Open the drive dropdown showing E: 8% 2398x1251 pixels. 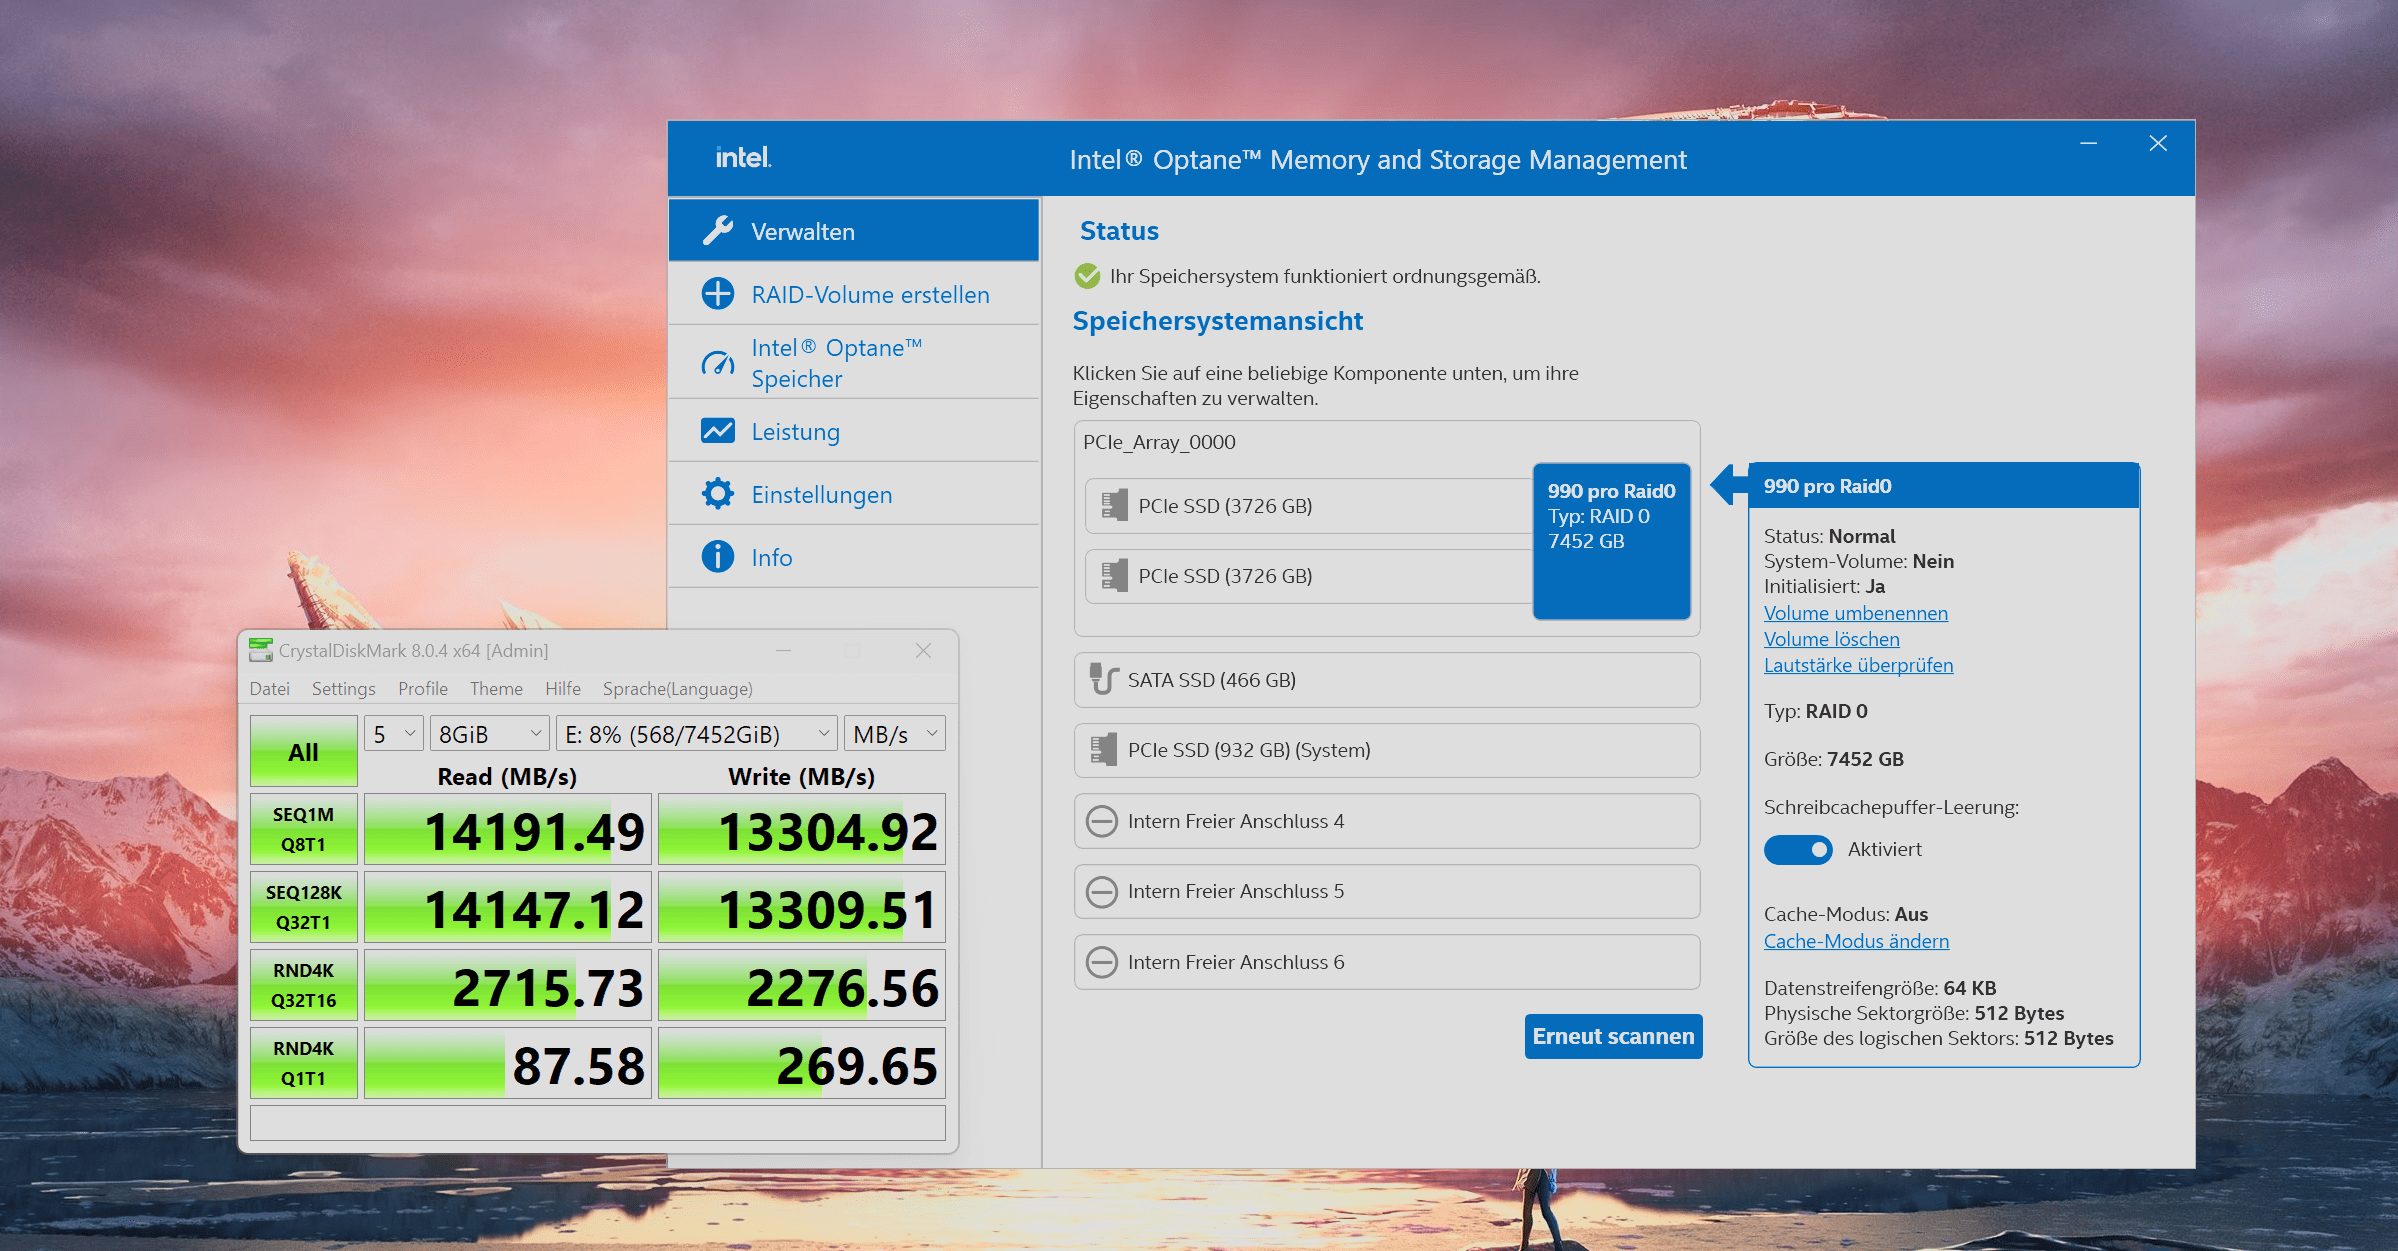click(x=697, y=734)
